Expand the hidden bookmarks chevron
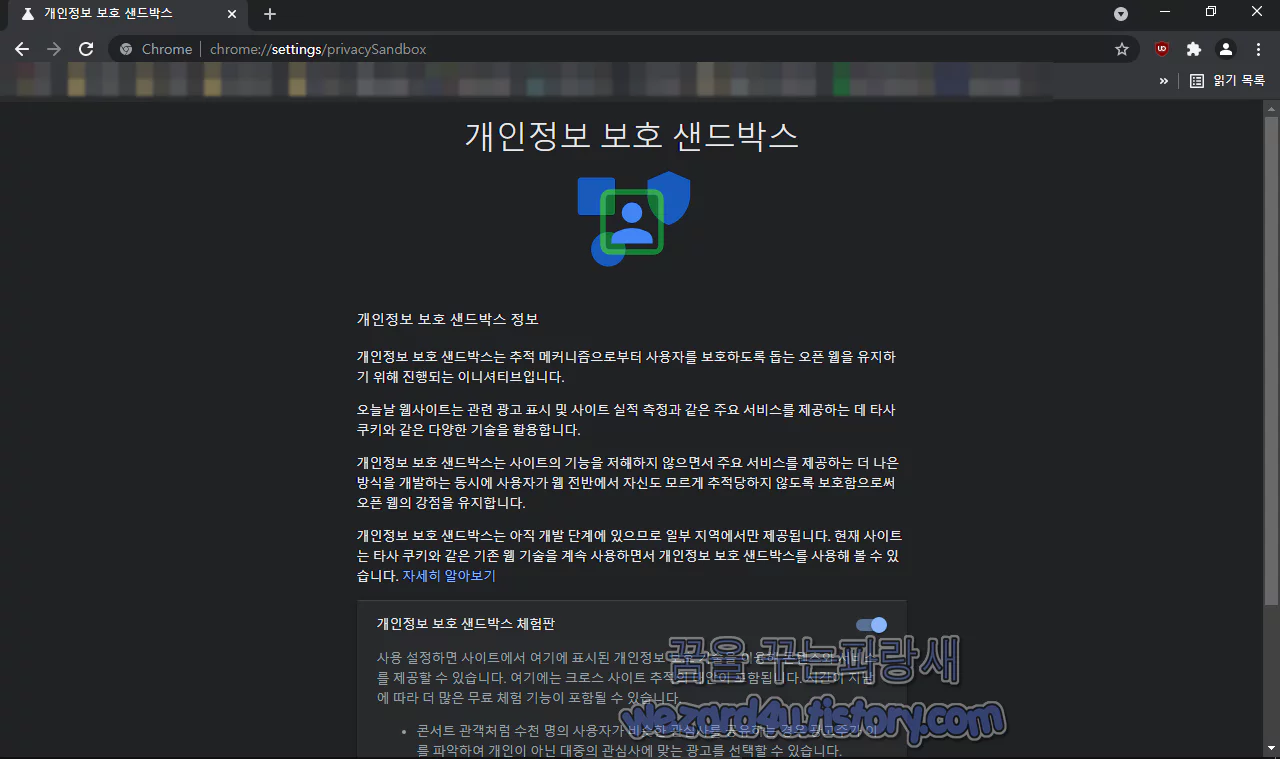The width and height of the screenshot is (1280, 759). point(1163,81)
